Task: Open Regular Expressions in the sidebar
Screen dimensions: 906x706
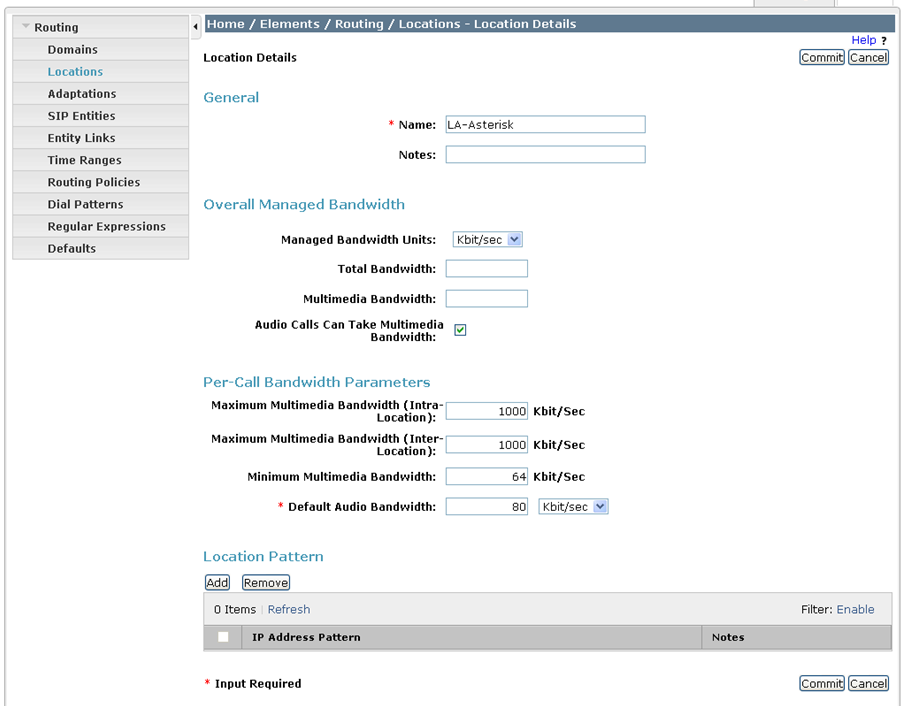Action: pyautogui.click(x=106, y=226)
